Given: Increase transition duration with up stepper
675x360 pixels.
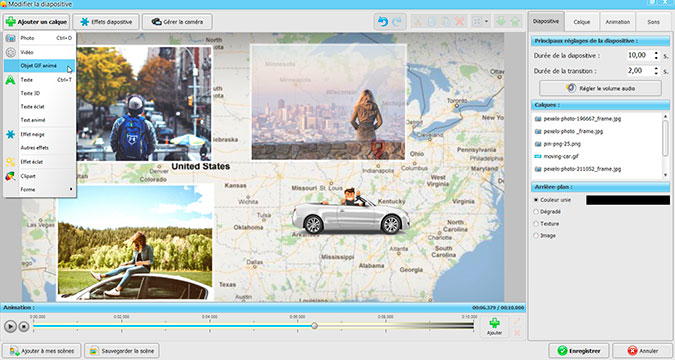Looking at the screenshot, I should point(656,68).
